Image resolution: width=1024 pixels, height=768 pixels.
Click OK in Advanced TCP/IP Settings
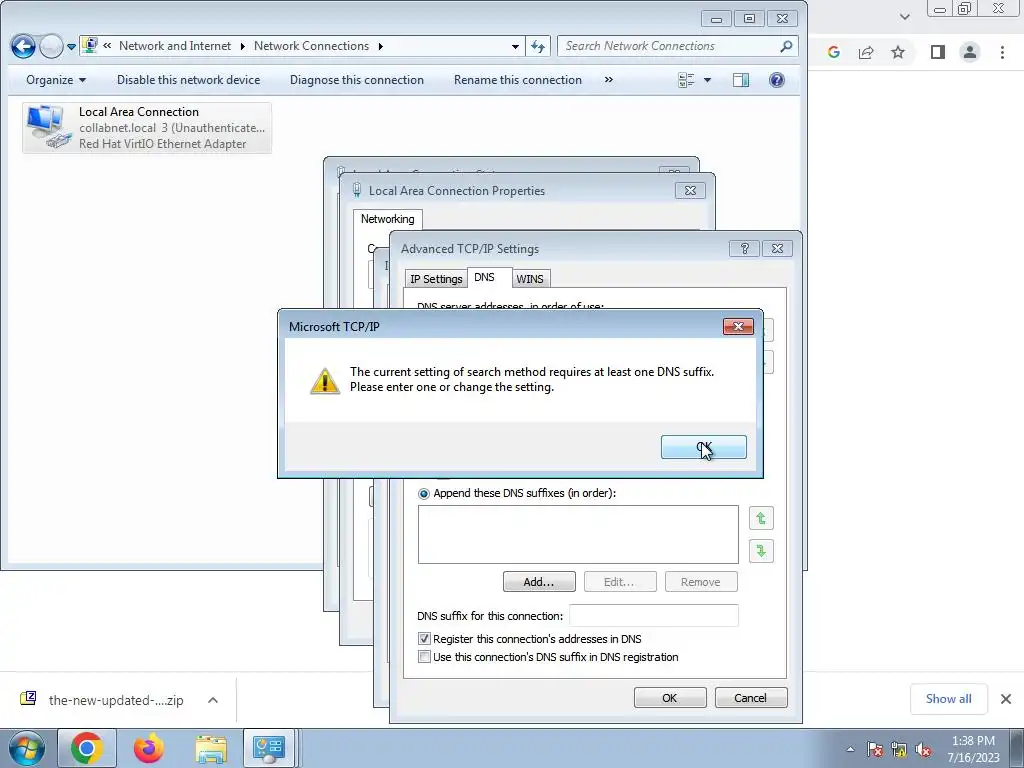click(669, 698)
